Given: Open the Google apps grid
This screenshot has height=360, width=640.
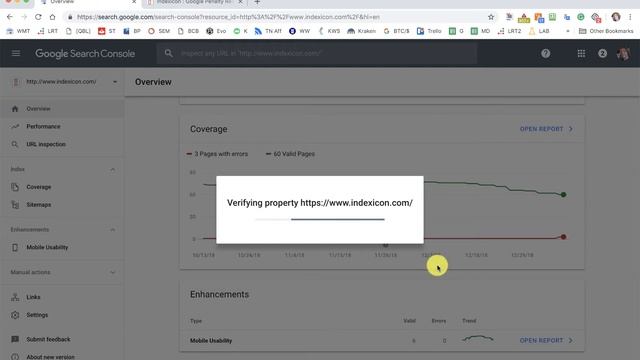Looking at the screenshot, I should (x=581, y=53).
